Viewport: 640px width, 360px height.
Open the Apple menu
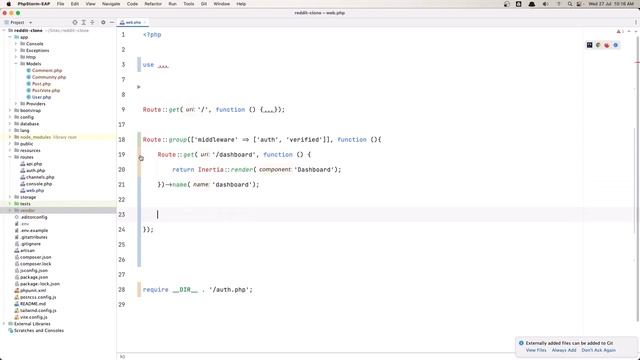9,4
